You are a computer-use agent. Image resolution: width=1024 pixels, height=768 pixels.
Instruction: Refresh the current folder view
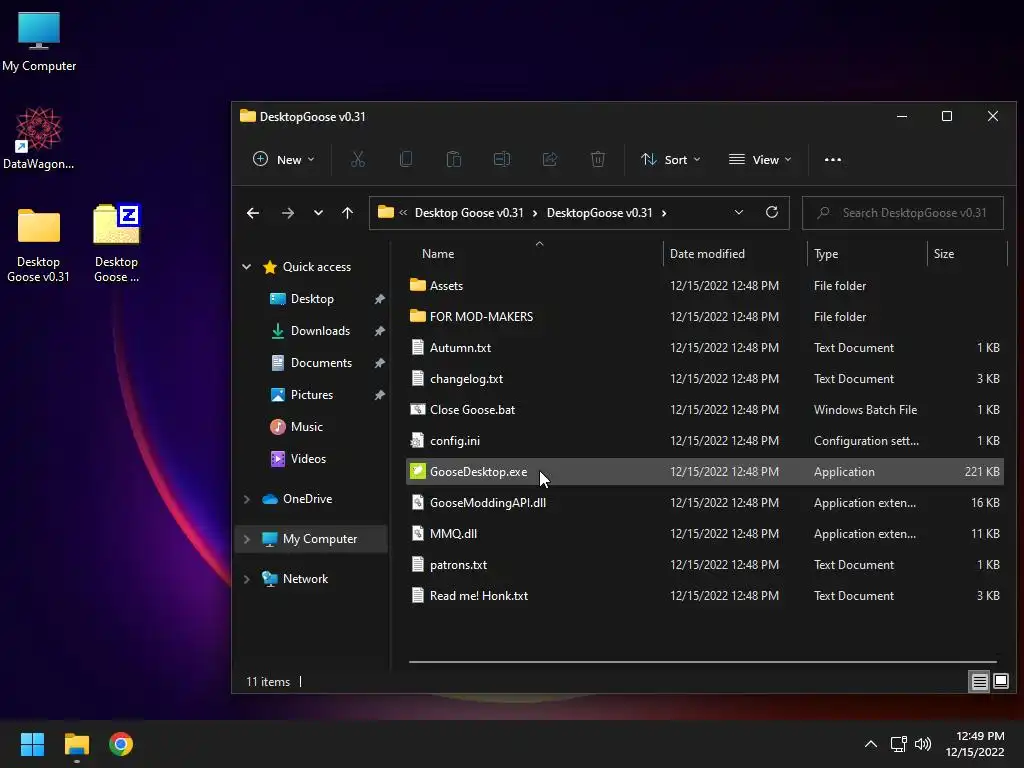coord(772,212)
